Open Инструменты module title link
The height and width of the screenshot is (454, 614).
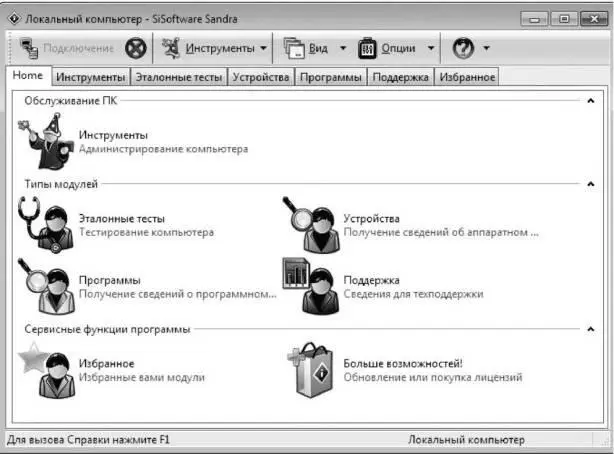(x=113, y=135)
